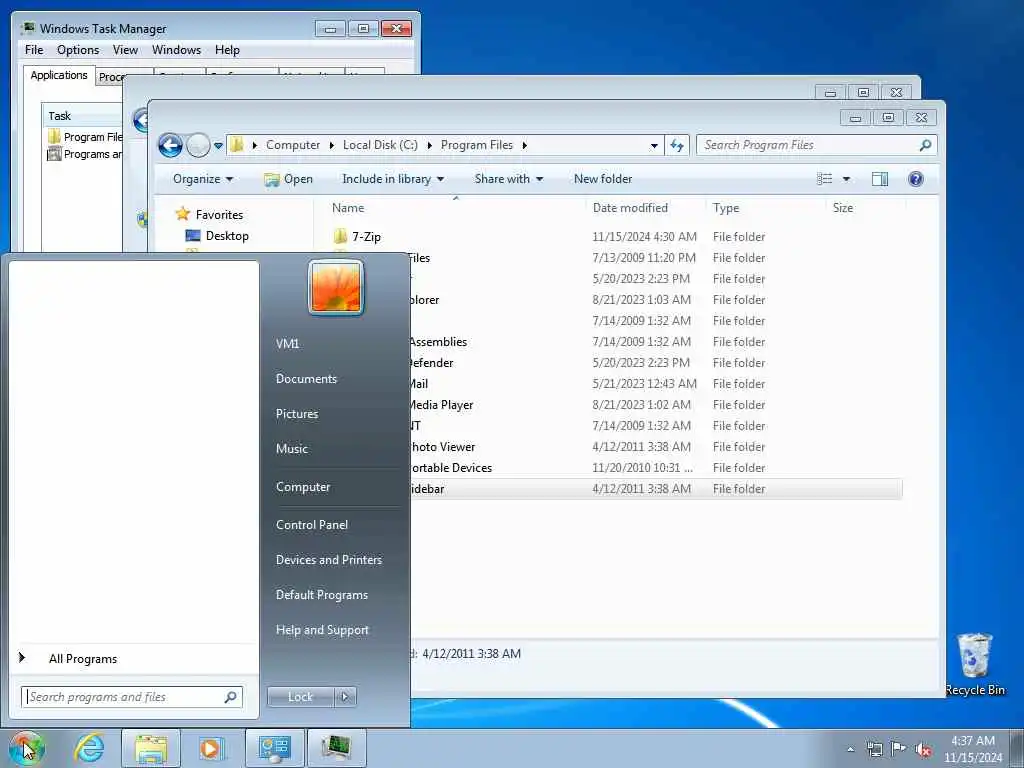Open Music from the Start menu

click(x=291, y=449)
